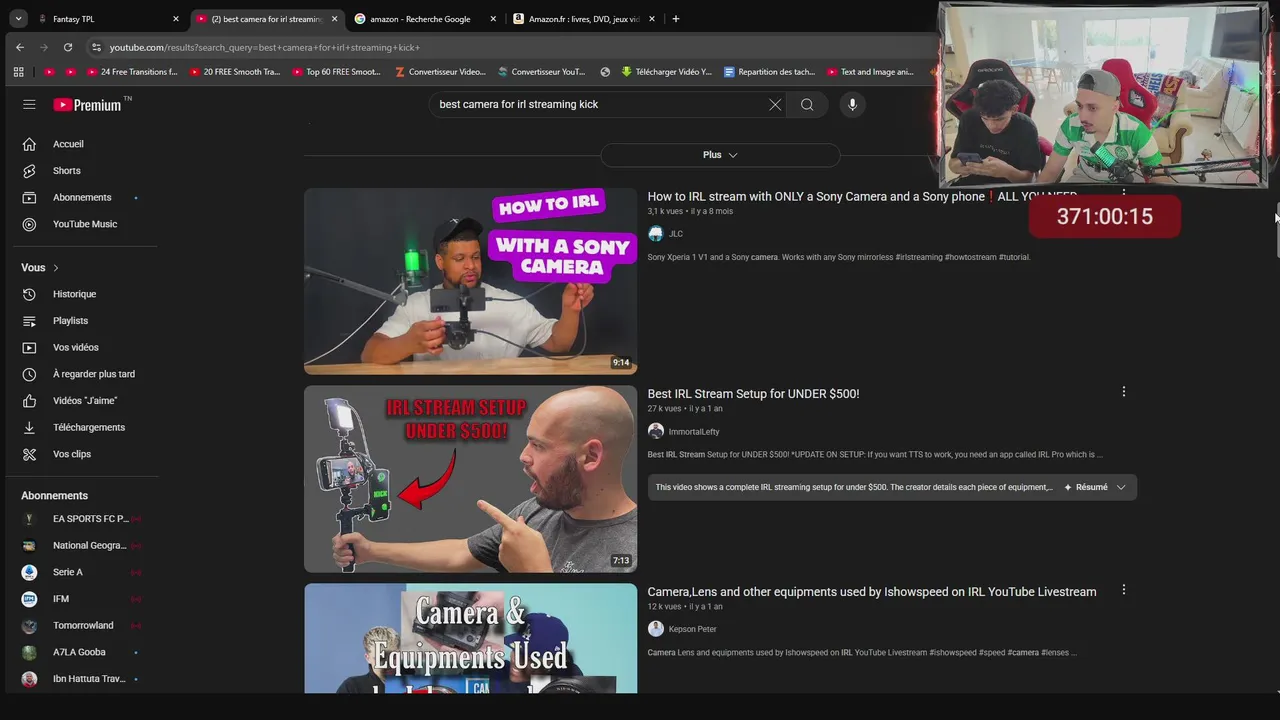The image size is (1280, 720).
Task: Open 'How to IRL stream' Sony video title
Action: [862, 197]
